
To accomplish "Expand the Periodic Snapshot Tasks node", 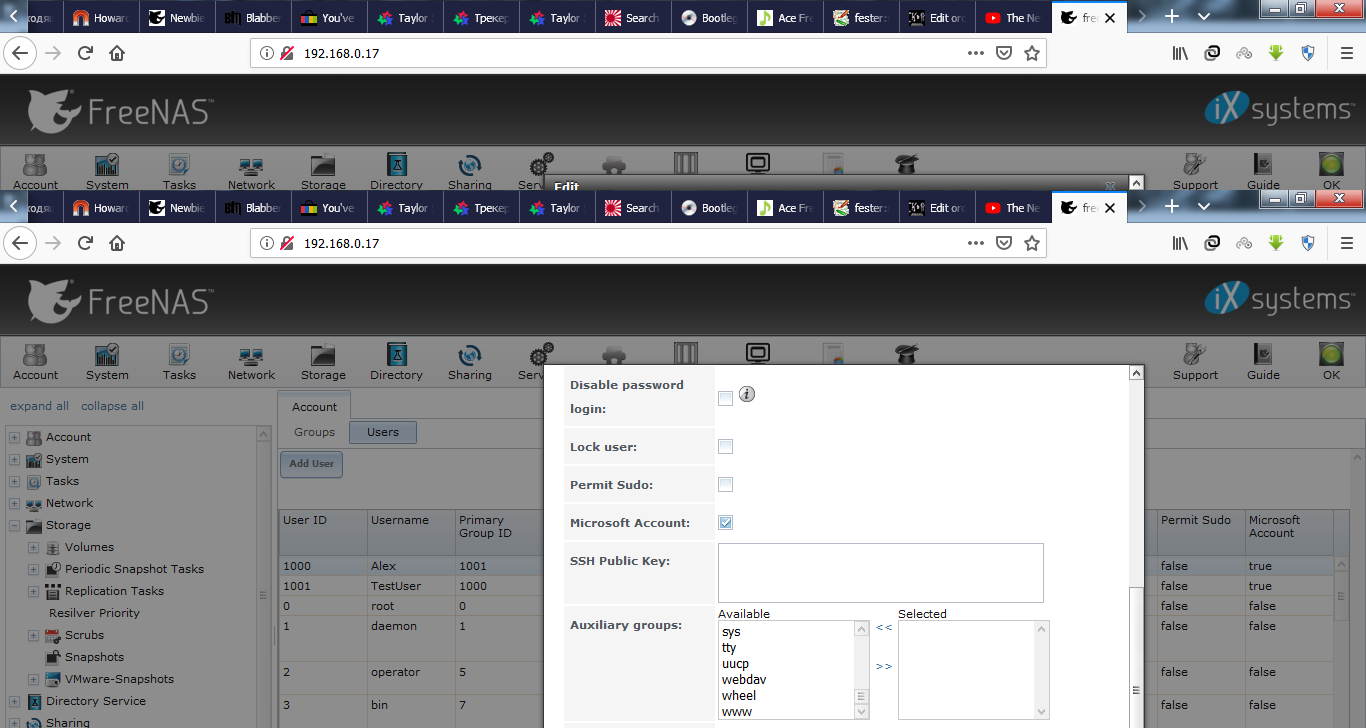I will [33, 569].
